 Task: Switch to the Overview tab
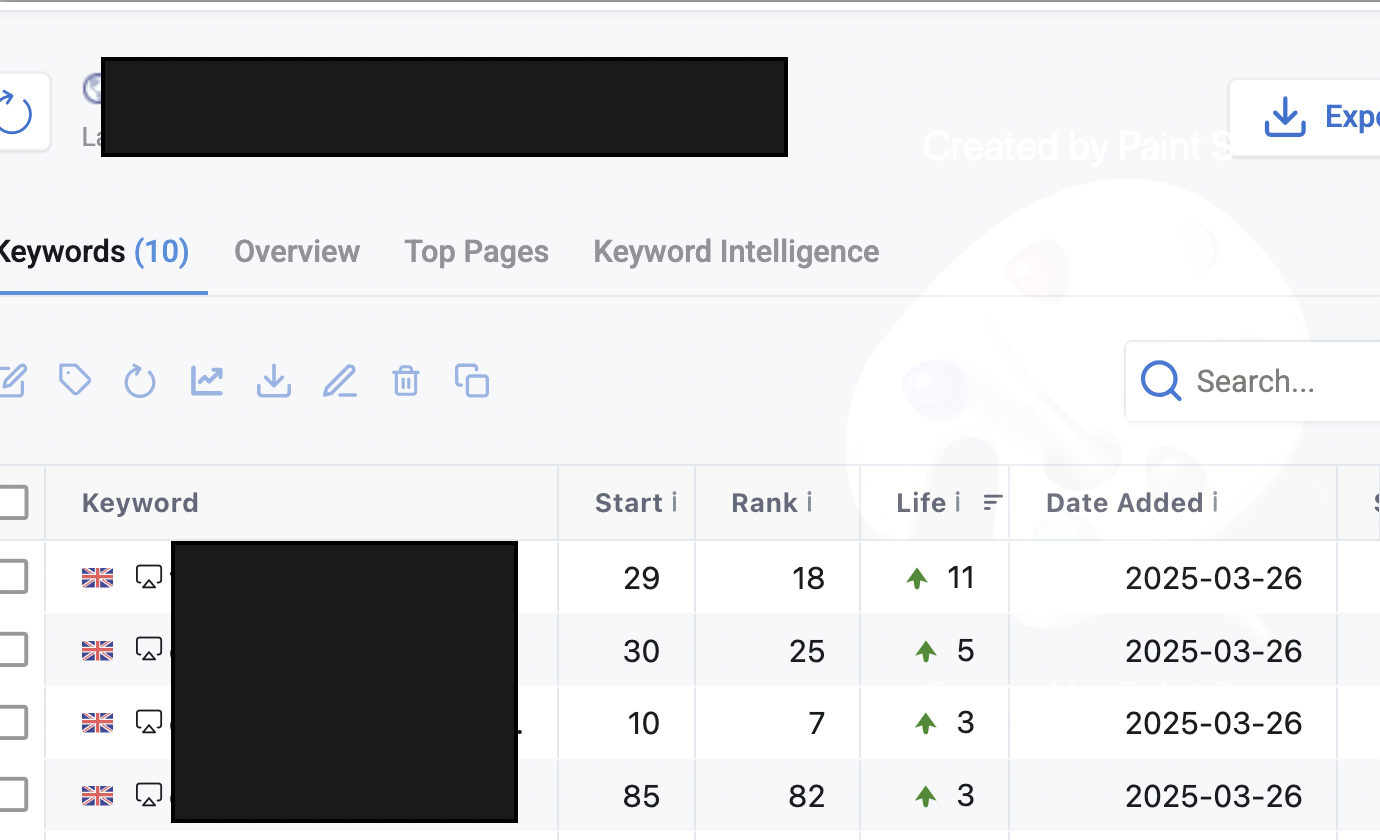[297, 251]
